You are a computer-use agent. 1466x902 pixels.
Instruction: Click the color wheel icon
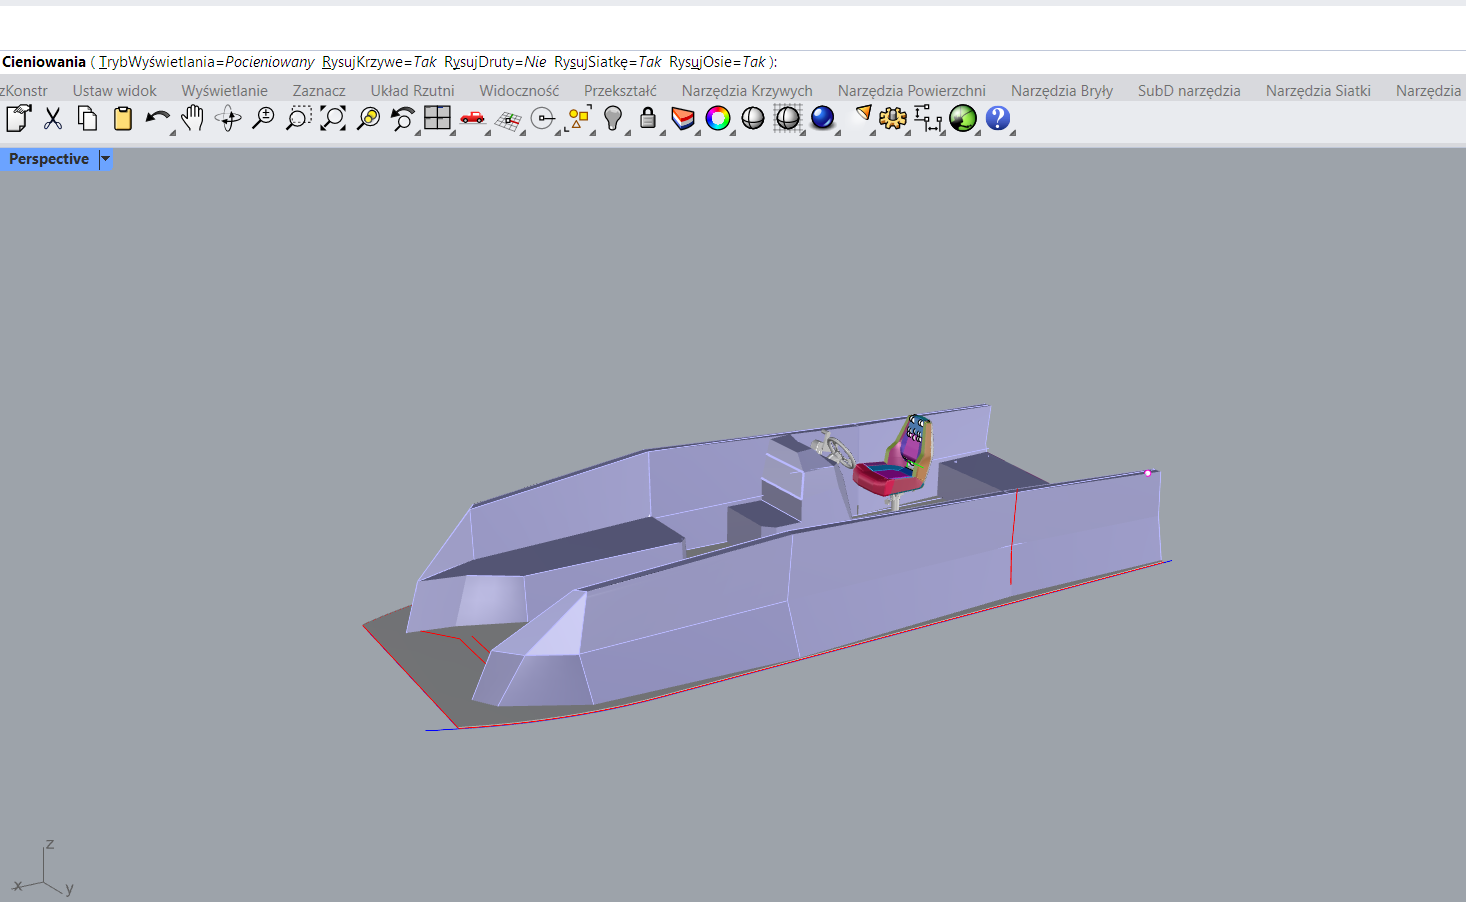718,119
